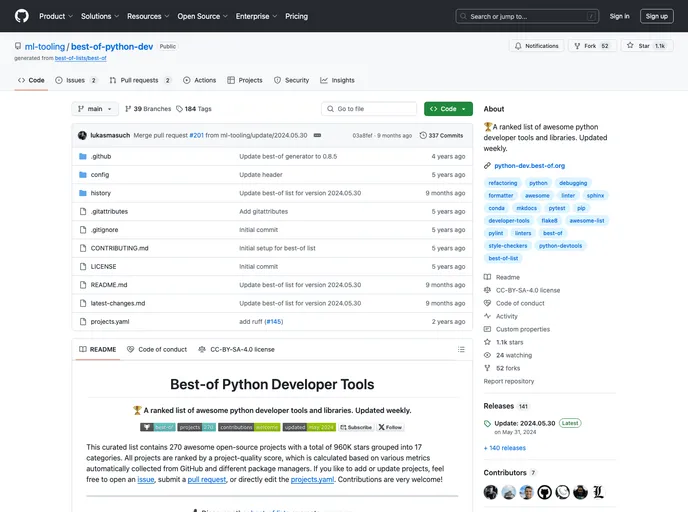
Task: Click the Sign in link
Action: pos(619,16)
